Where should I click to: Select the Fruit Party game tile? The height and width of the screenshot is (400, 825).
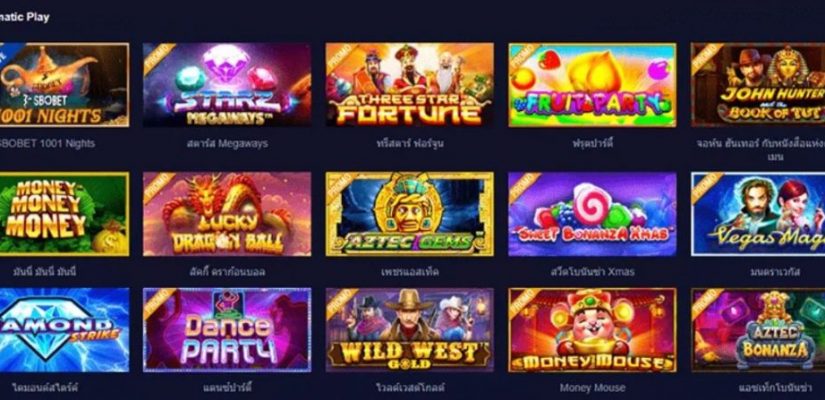coord(592,85)
